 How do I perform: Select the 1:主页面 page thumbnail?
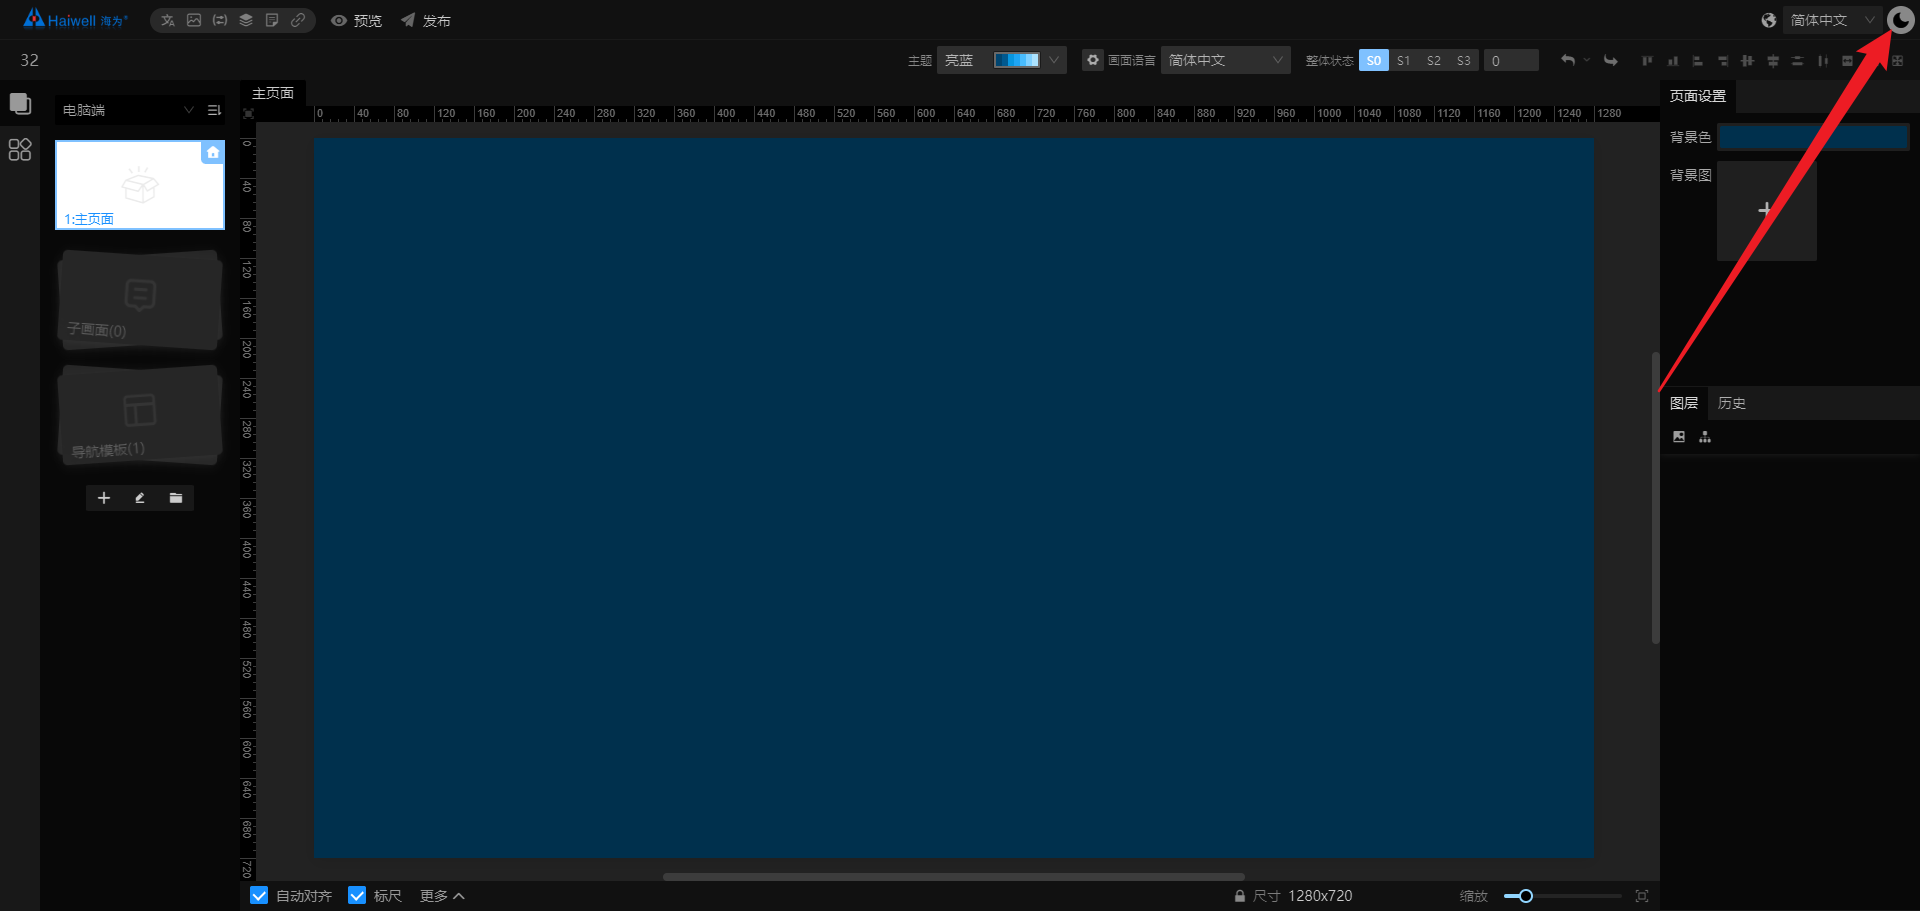140,185
